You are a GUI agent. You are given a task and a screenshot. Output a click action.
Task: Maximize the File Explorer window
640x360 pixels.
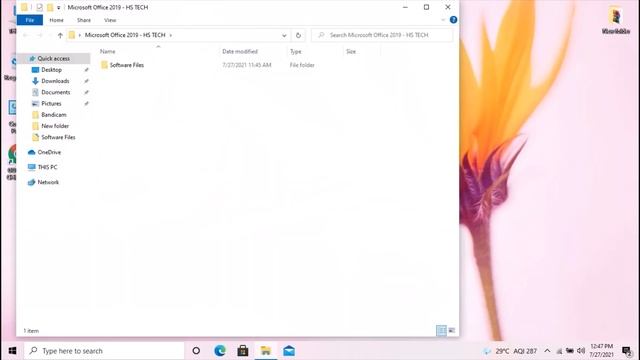click(427, 7)
